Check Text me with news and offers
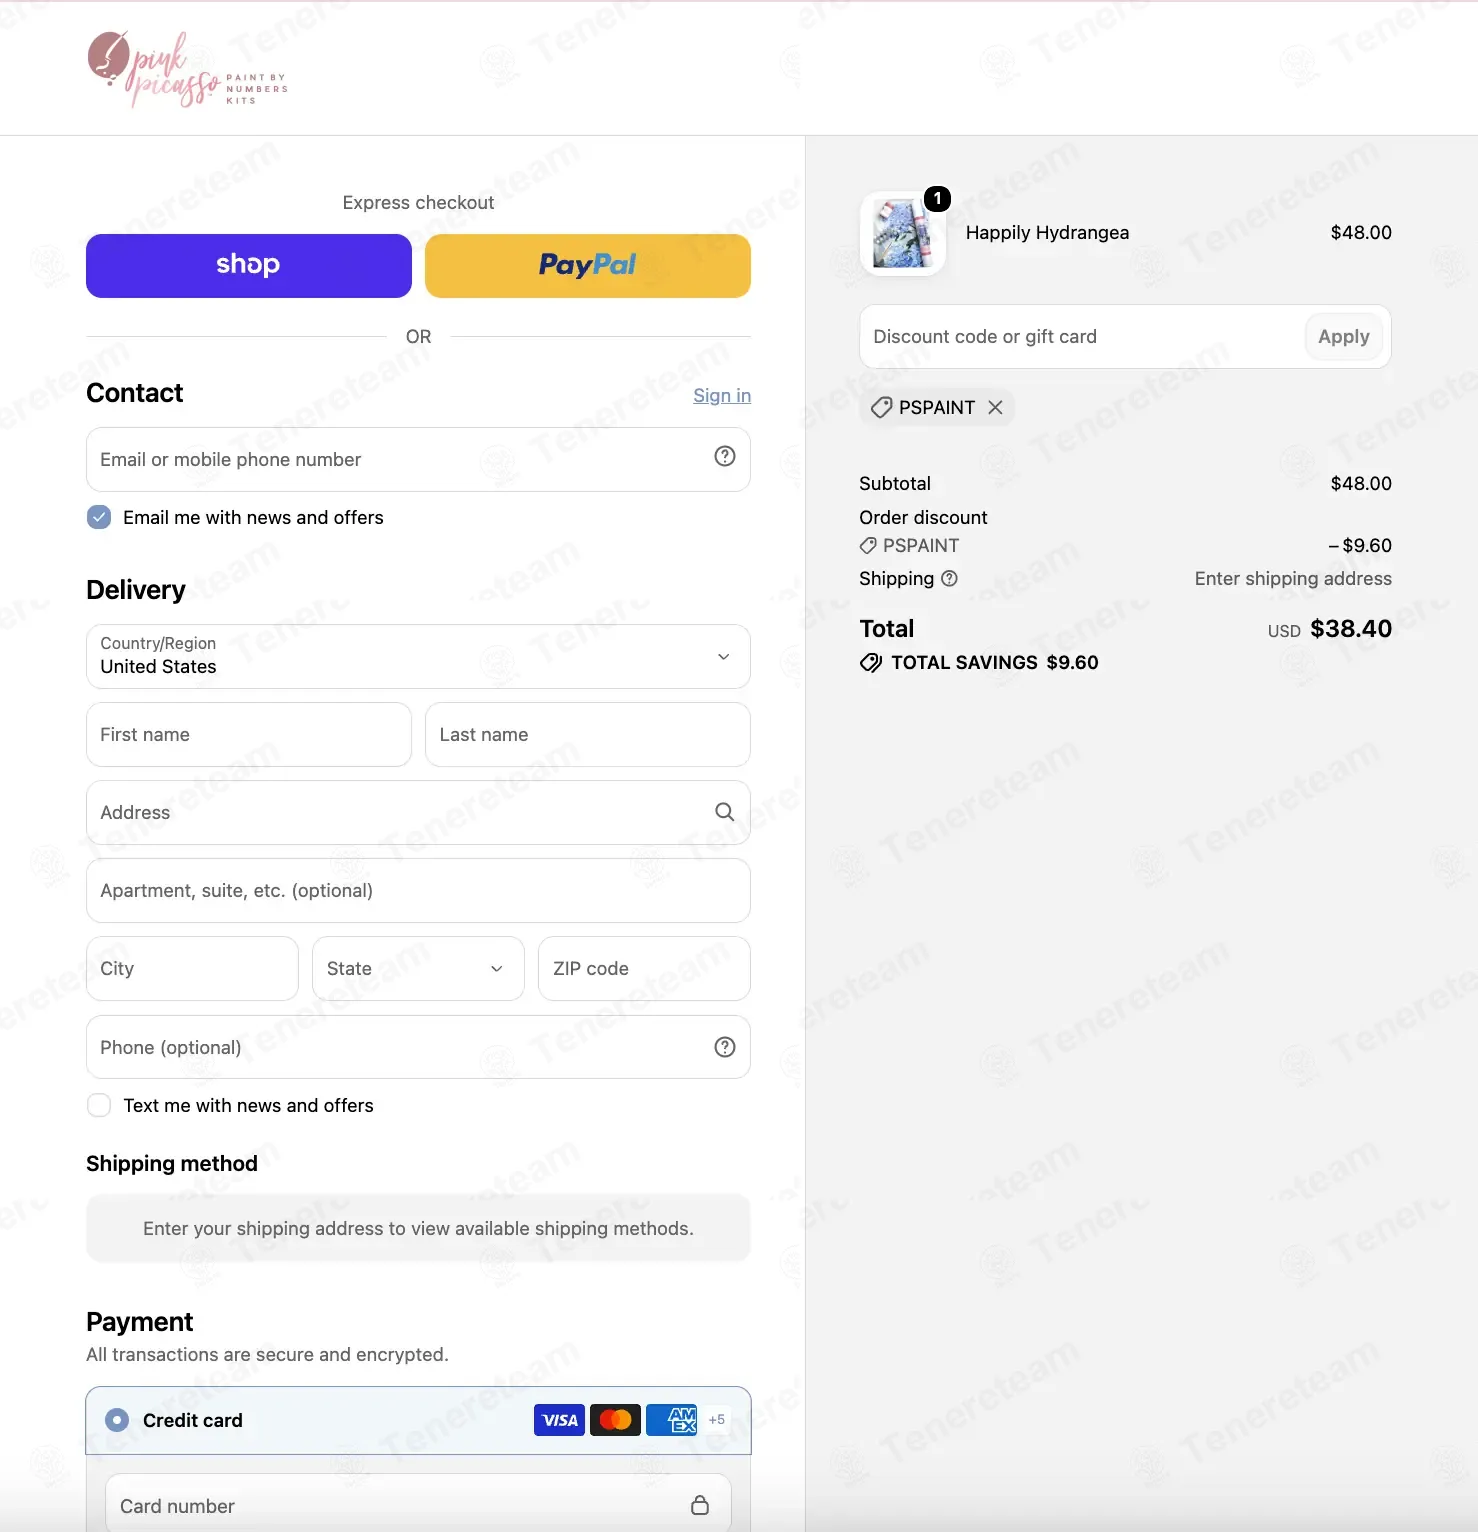Image resolution: width=1478 pixels, height=1532 pixels. [99, 1105]
